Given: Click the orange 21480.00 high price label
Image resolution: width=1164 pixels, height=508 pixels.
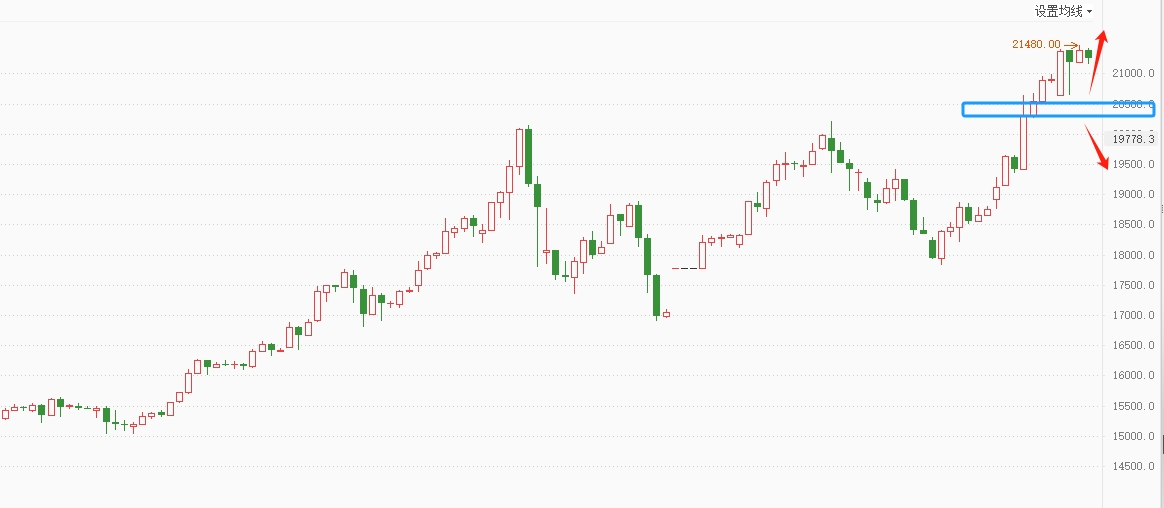Looking at the screenshot, I should click(x=1035, y=44).
